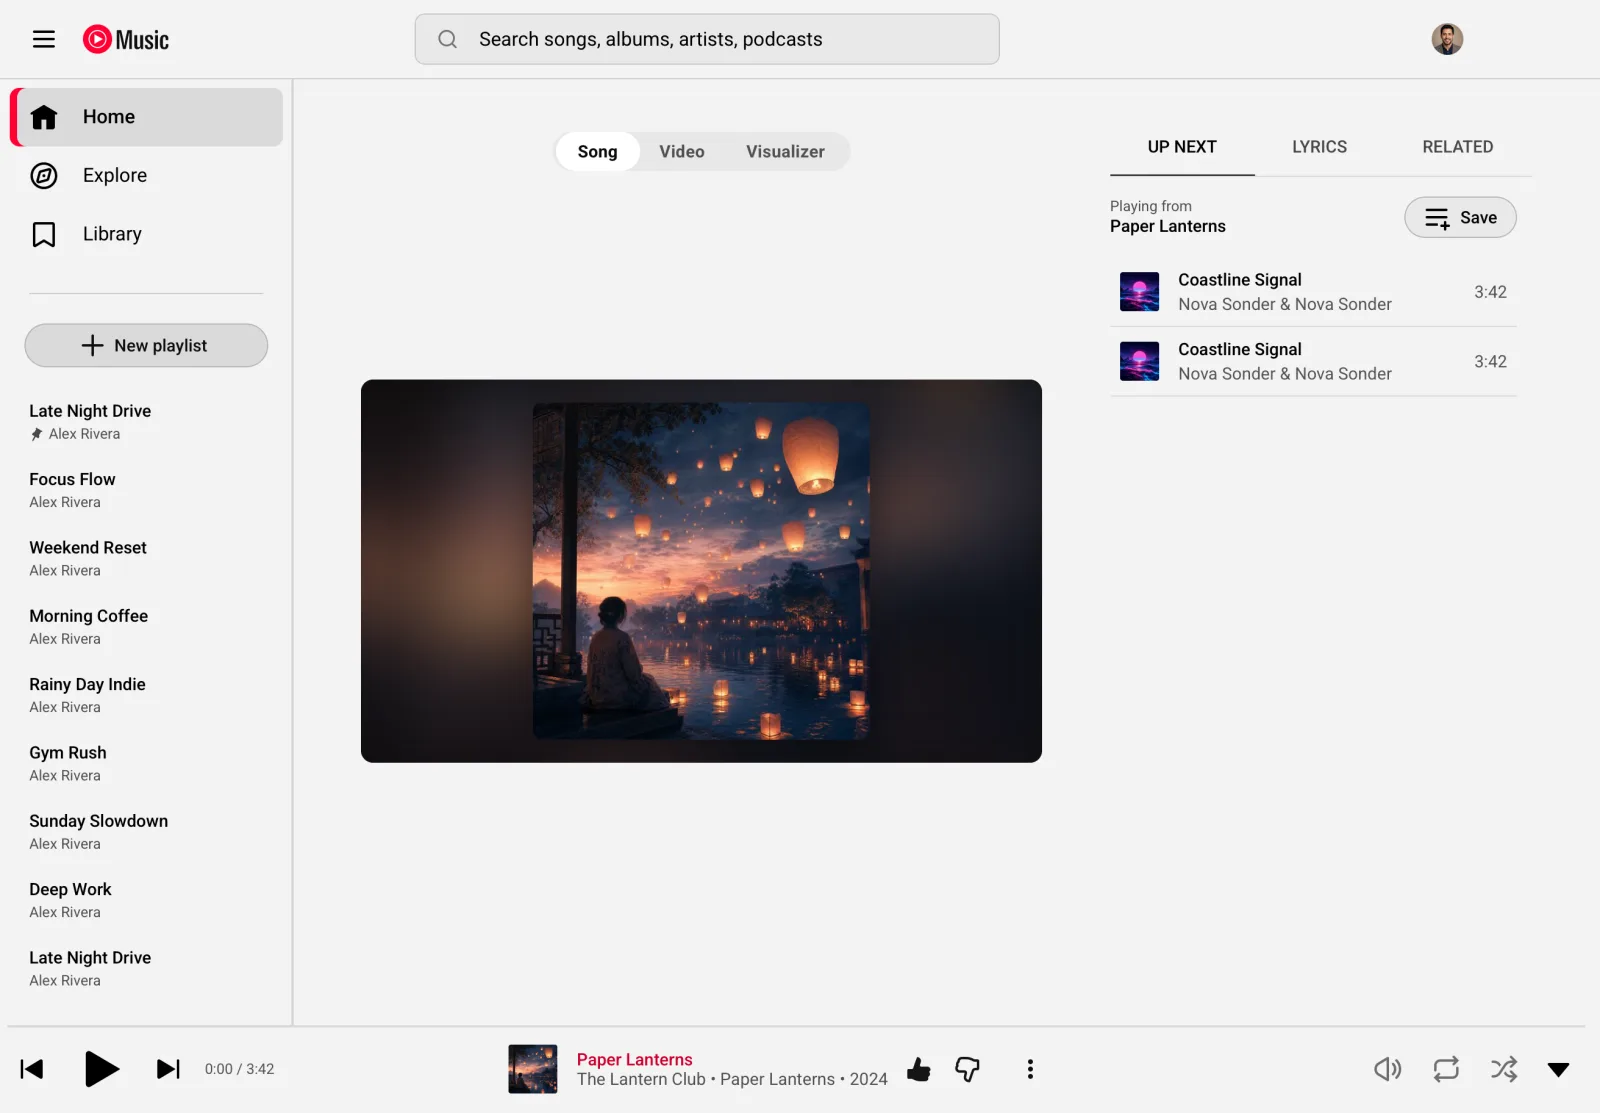Image resolution: width=1600 pixels, height=1113 pixels.
Task: Open the three-dot more options menu
Action: click(1030, 1069)
